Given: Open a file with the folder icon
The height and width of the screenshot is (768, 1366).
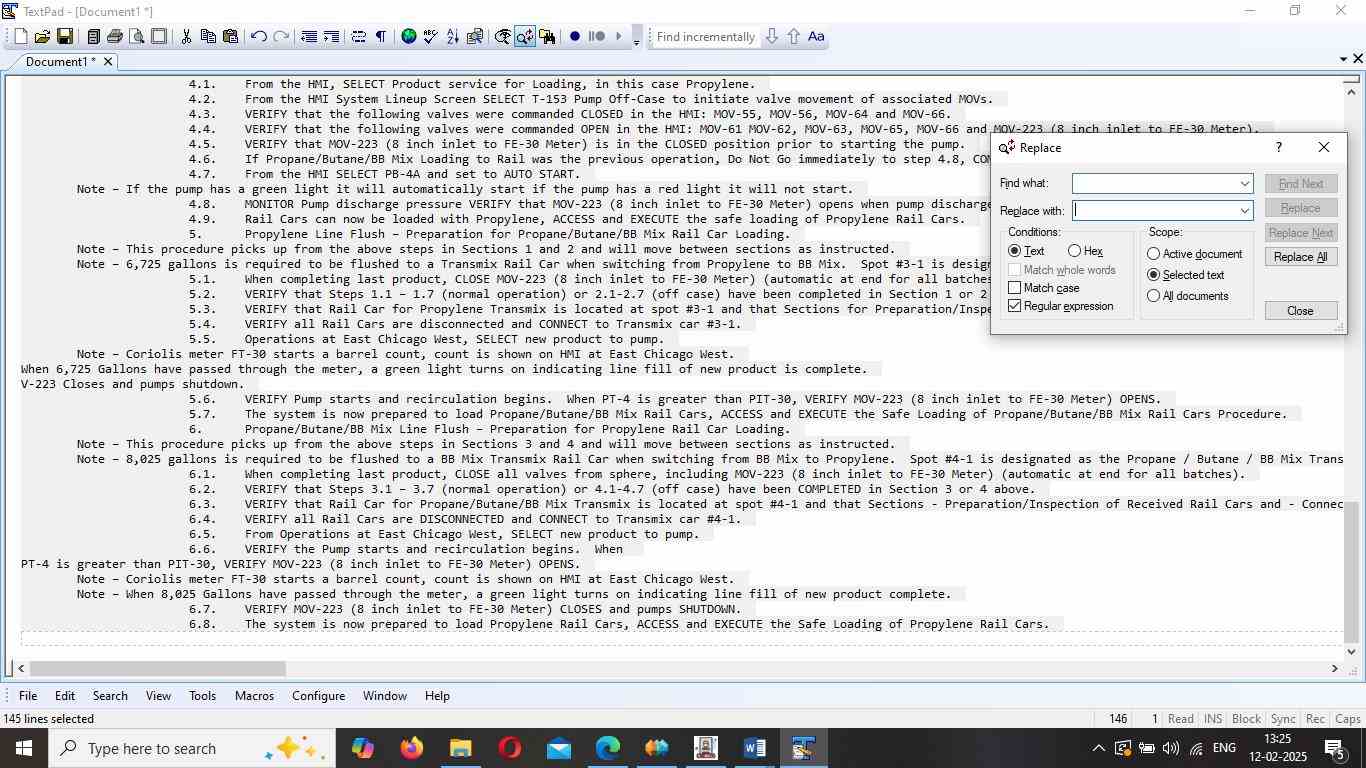Looking at the screenshot, I should click(x=42, y=37).
